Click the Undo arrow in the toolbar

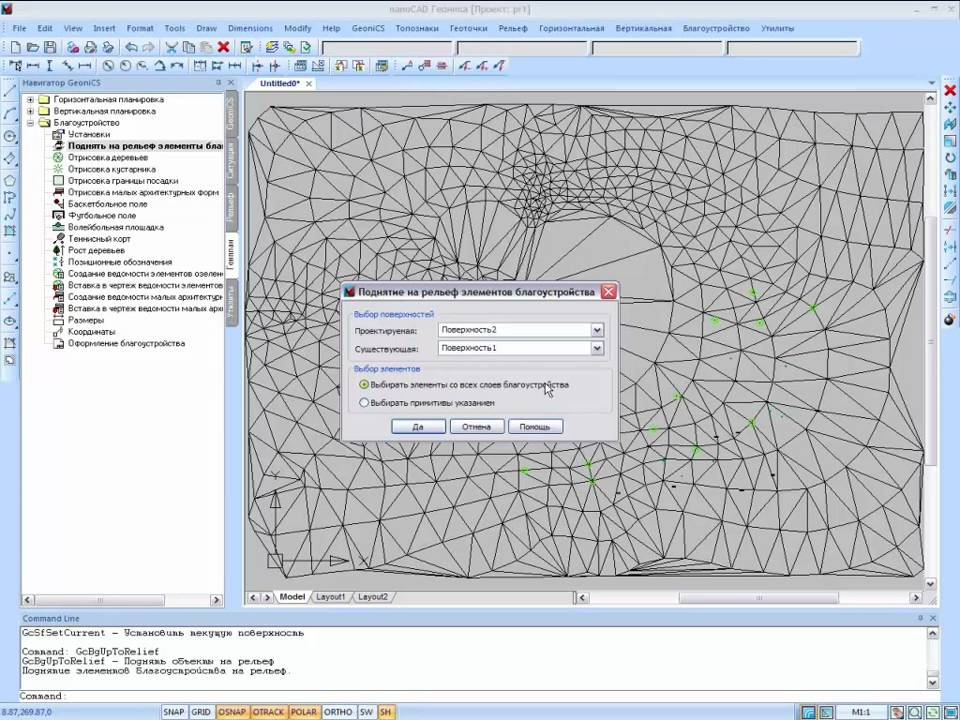131,47
